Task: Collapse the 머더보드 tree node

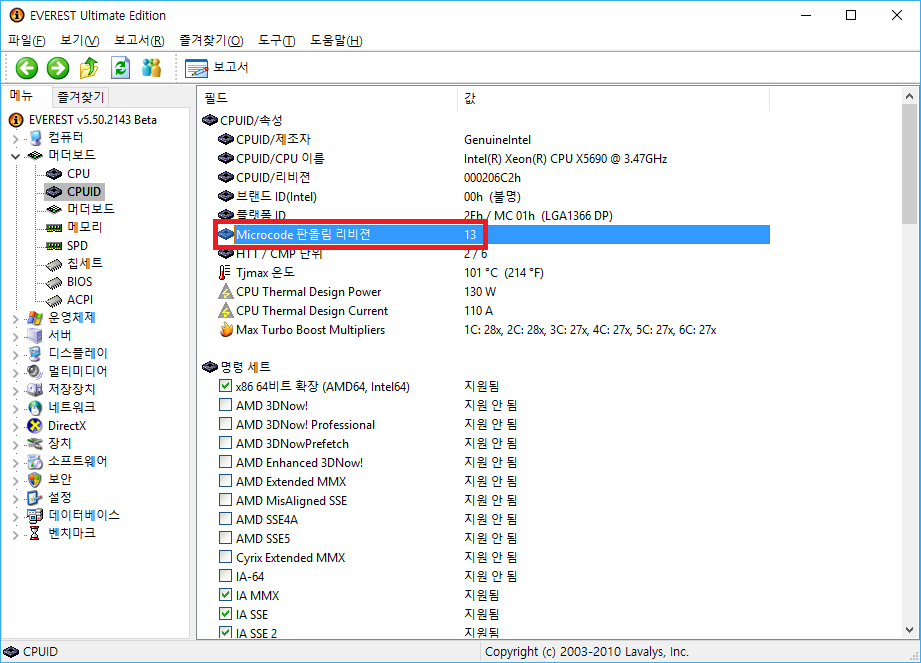Action: point(16,156)
